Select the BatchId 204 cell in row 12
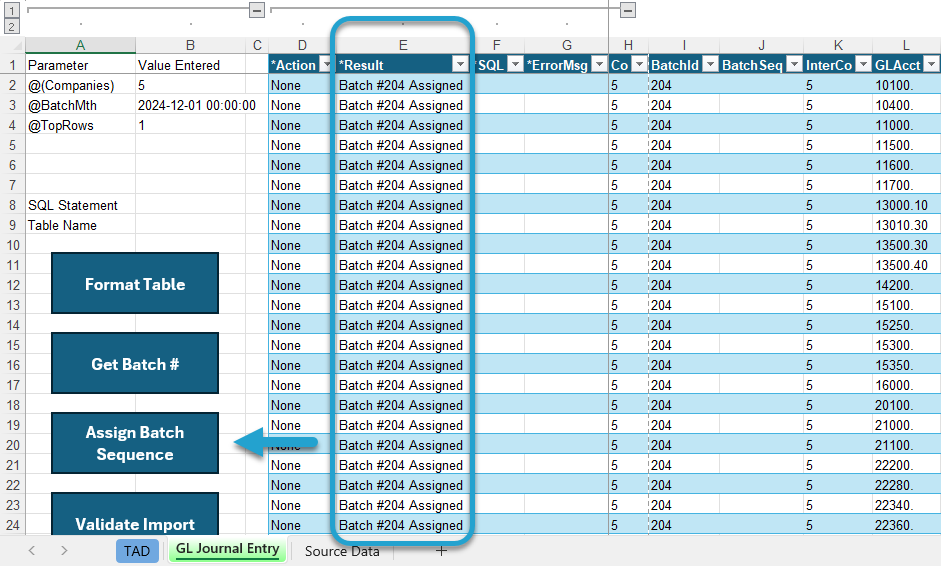Viewport: 941px width, 566px height. pos(684,285)
